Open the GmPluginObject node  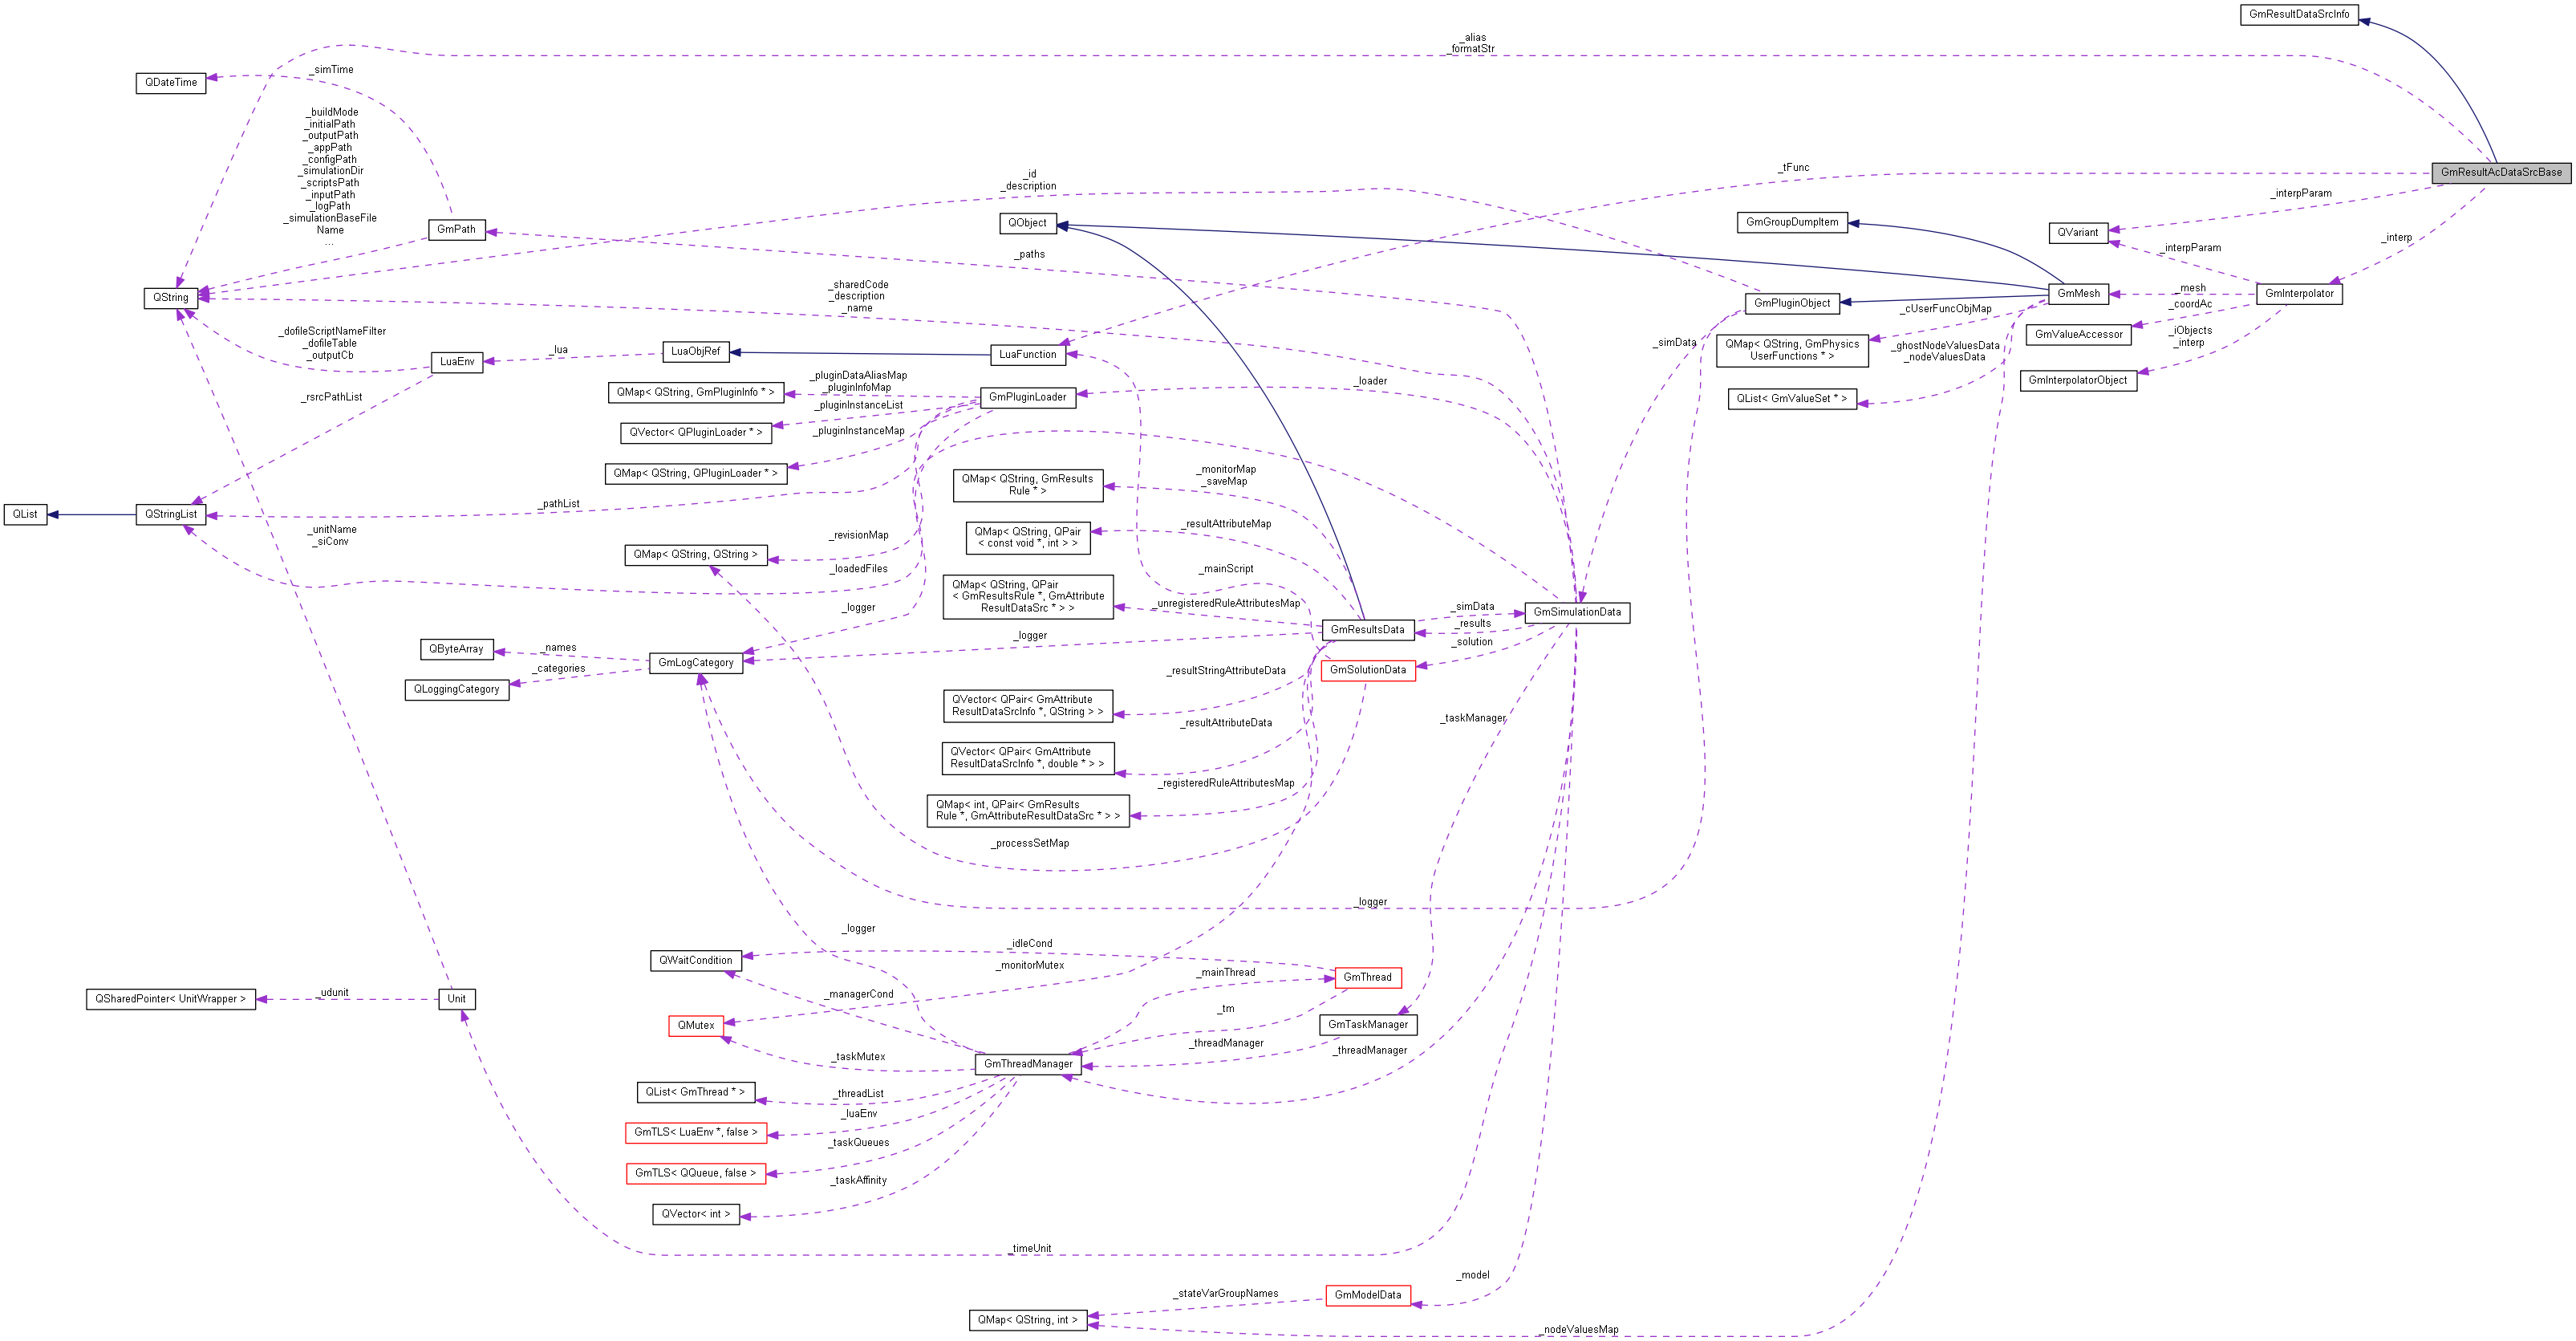pos(1792,304)
